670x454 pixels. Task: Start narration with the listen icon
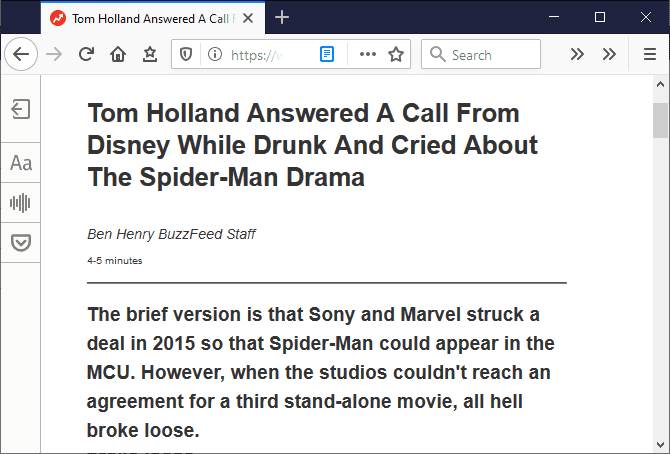(20, 203)
